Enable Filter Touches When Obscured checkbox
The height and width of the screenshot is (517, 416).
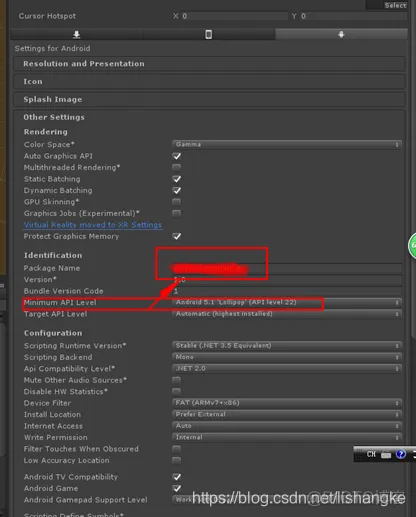pyautogui.click(x=177, y=449)
